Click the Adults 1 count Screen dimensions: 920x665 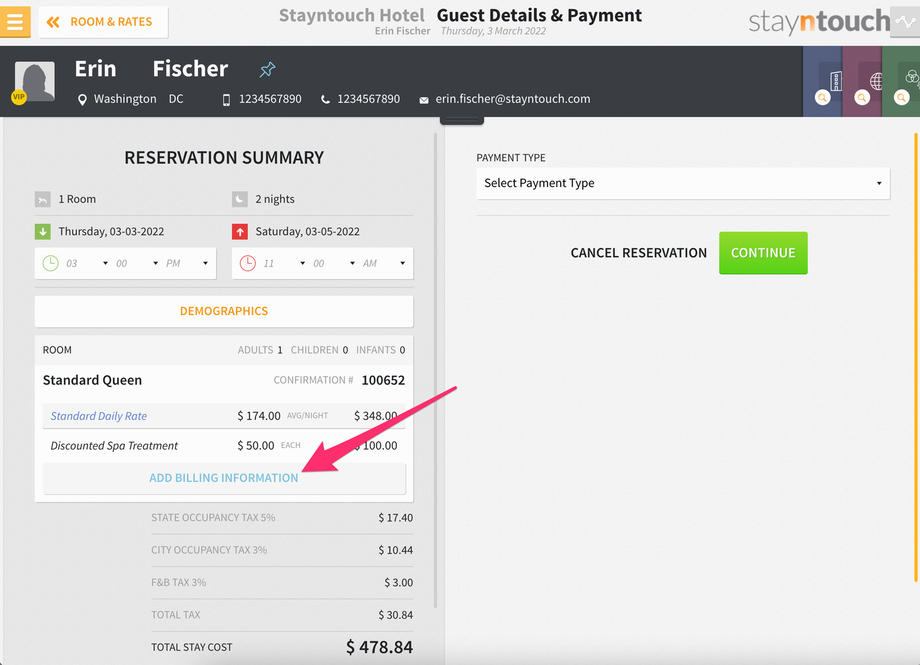(260, 350)
